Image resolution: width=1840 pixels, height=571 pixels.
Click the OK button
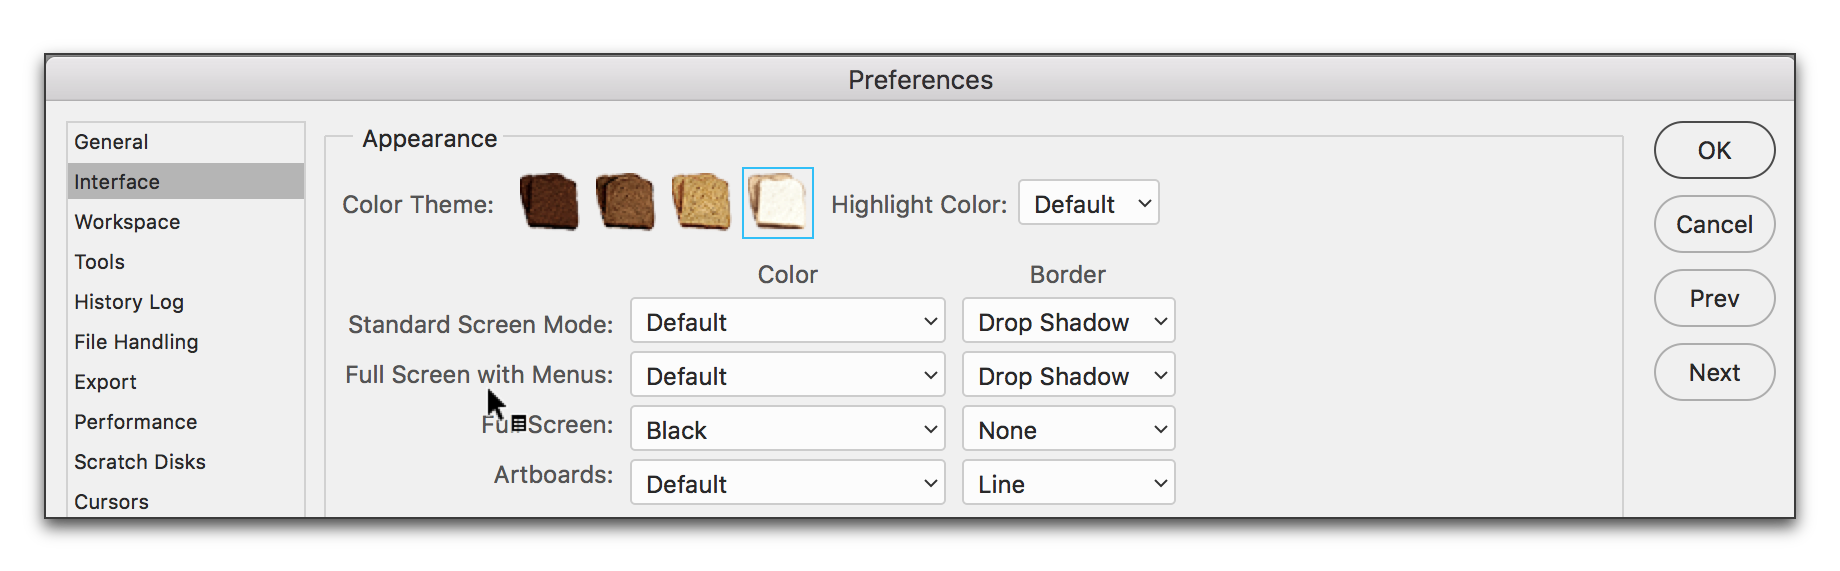pos(1714,150)
